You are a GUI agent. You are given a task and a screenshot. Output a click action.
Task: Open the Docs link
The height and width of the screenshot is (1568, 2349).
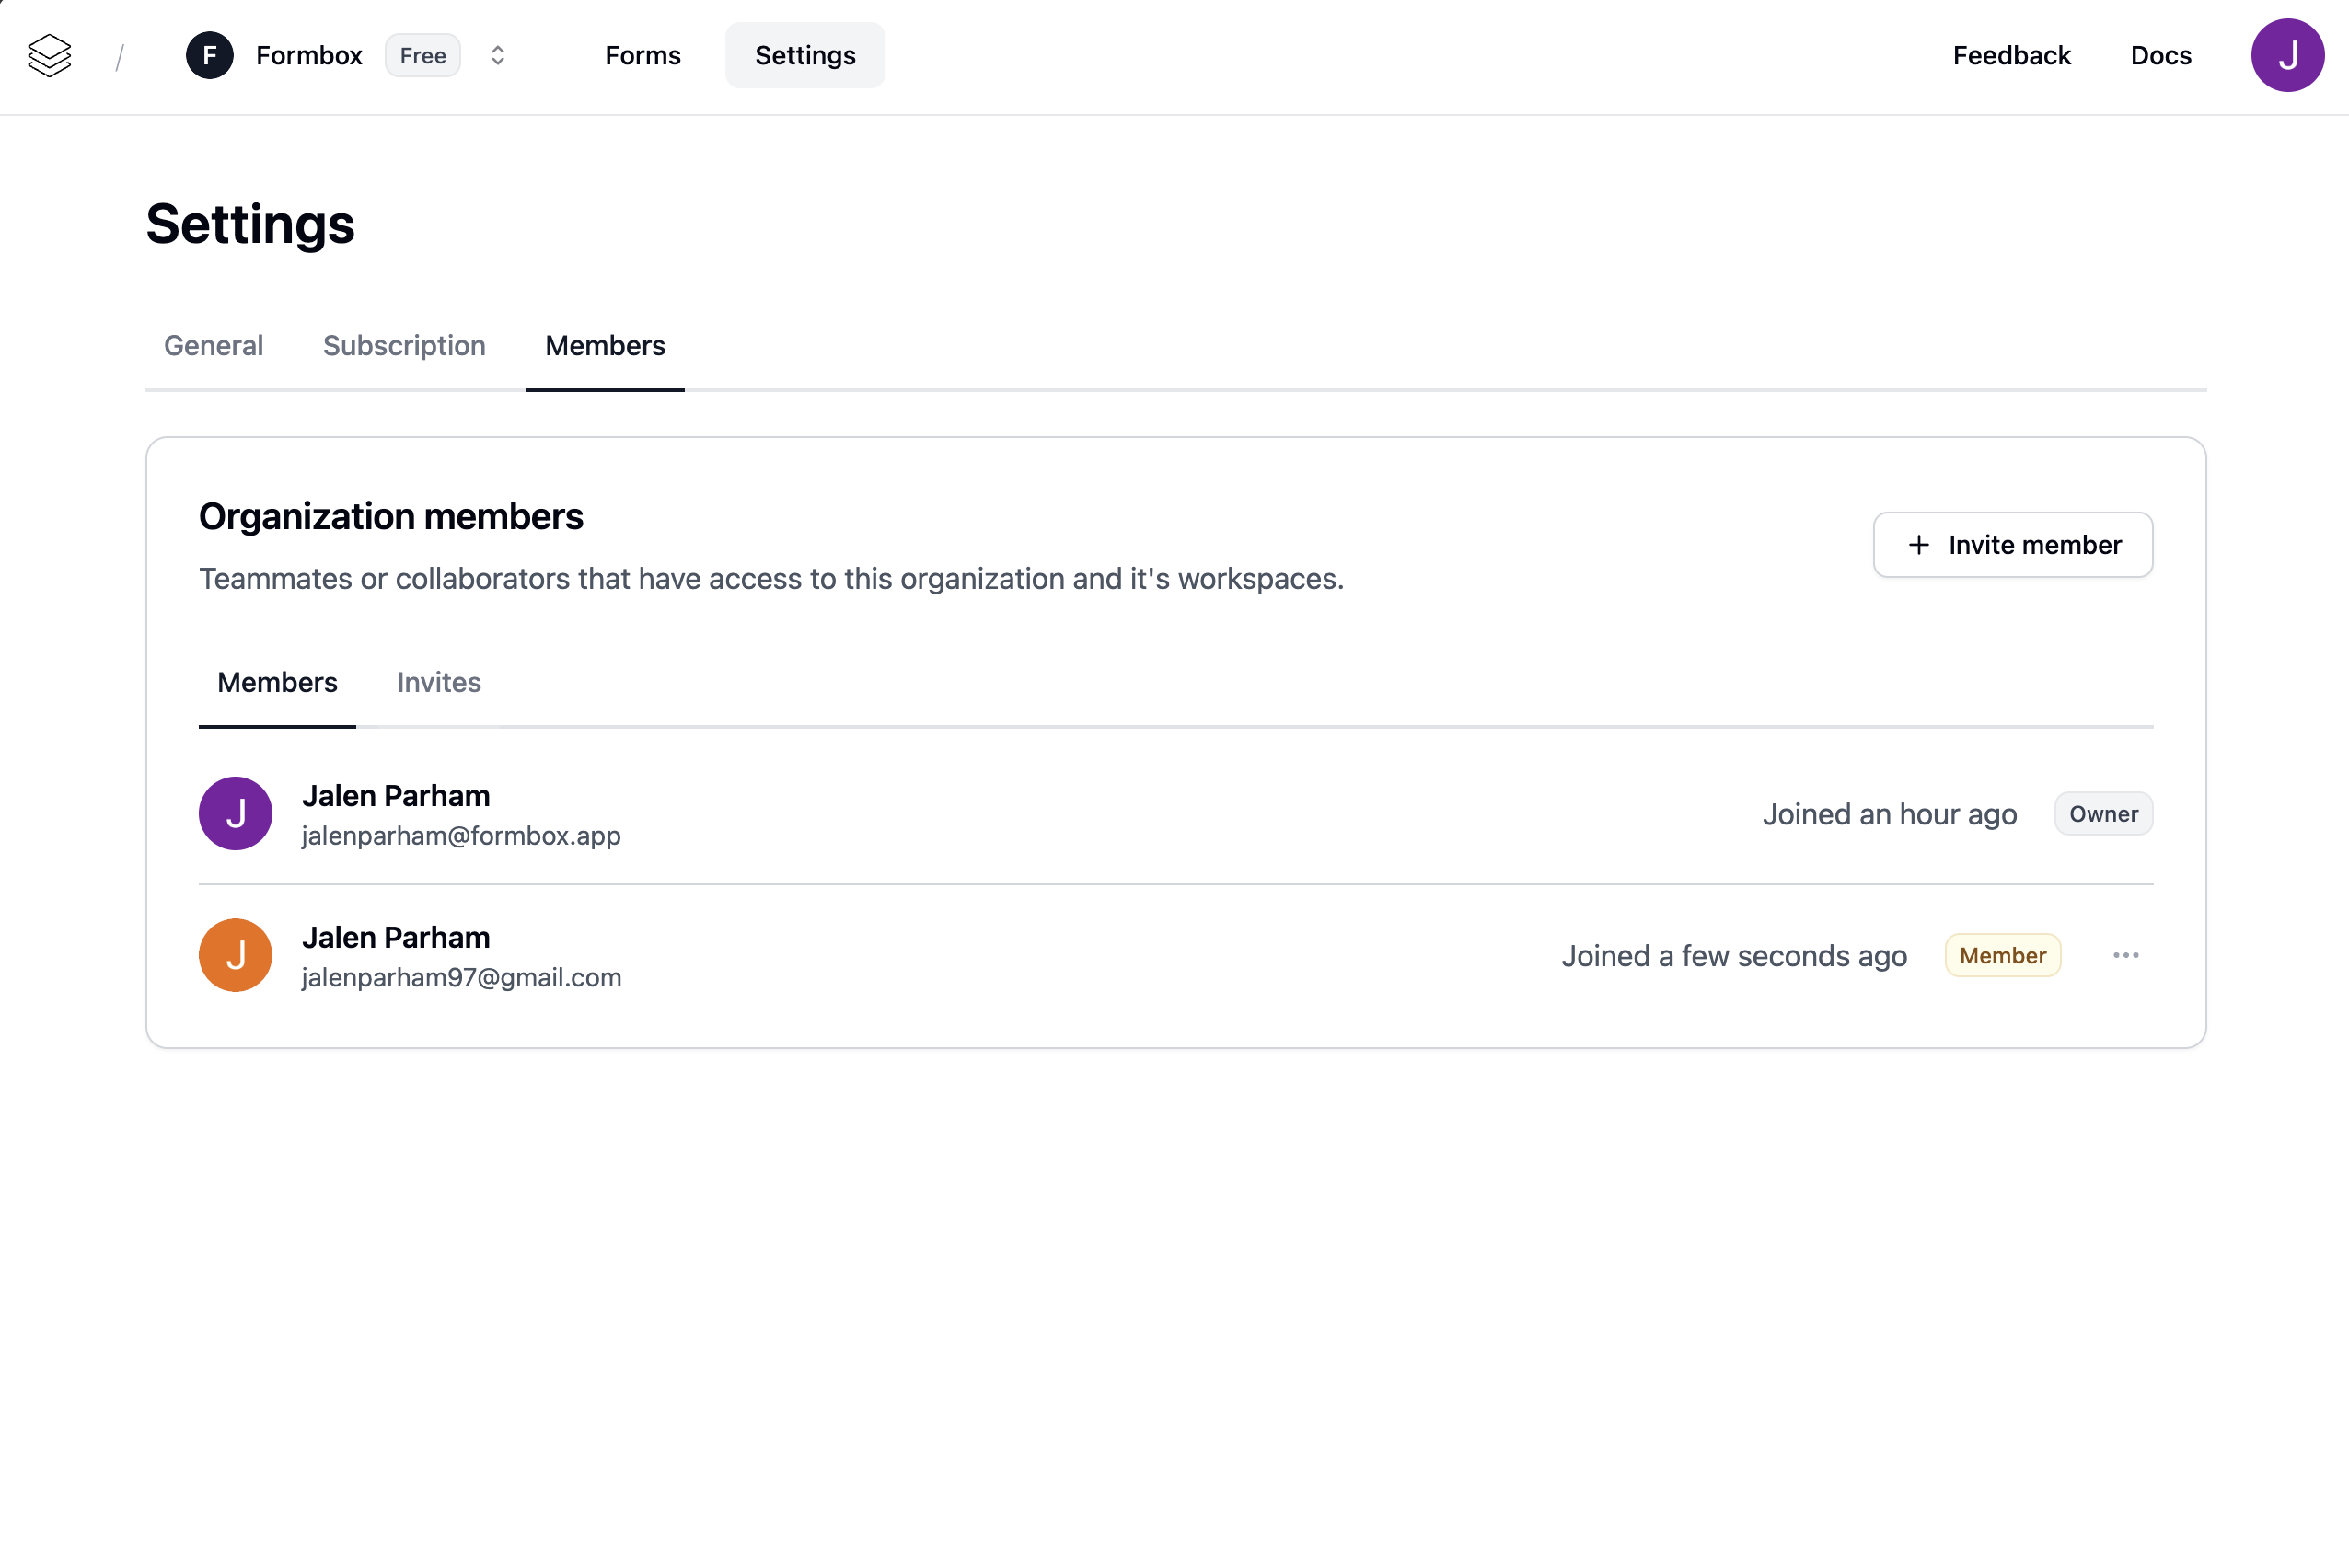[x=2160, y=56]
